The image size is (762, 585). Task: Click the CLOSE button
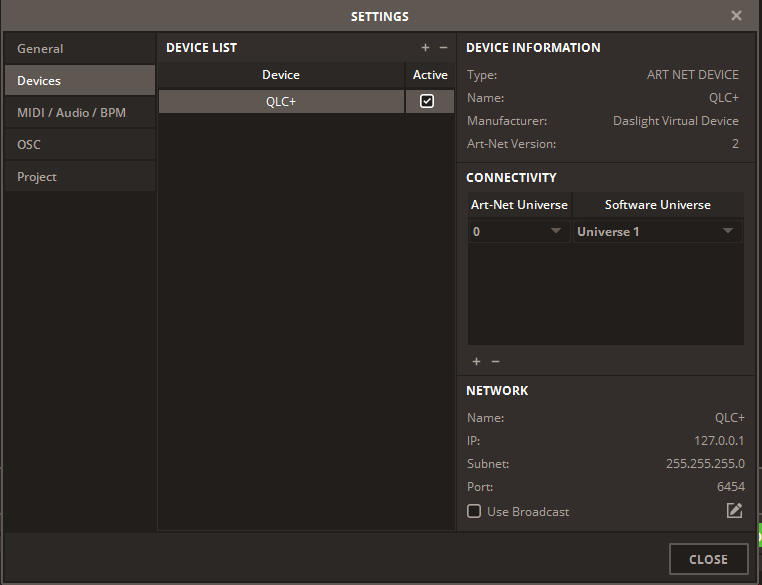click(x=709, y=559)
